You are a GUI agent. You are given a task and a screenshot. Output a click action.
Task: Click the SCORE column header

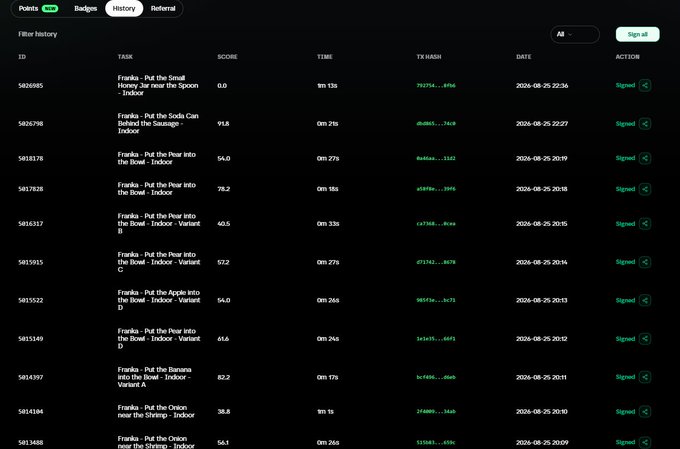point(227,57)
